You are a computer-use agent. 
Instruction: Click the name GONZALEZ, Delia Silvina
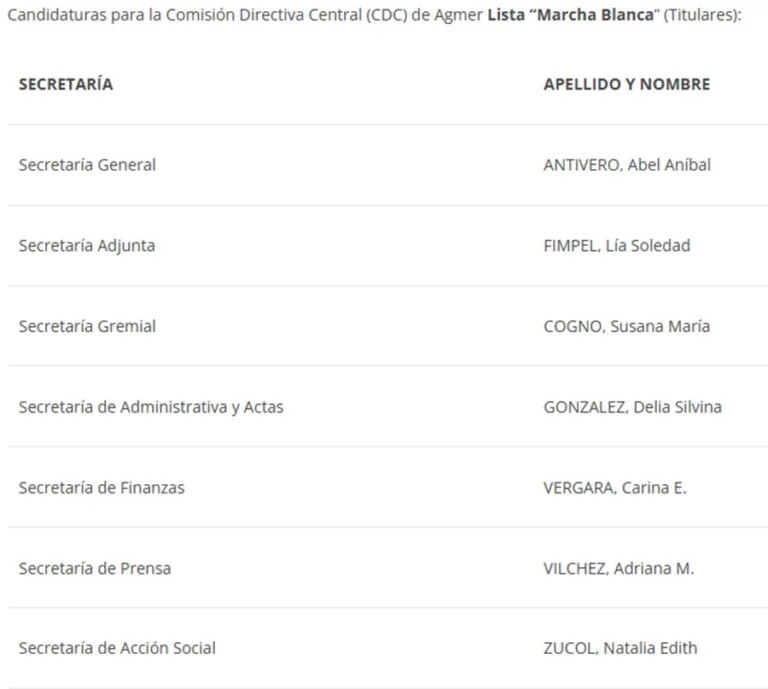632,407
